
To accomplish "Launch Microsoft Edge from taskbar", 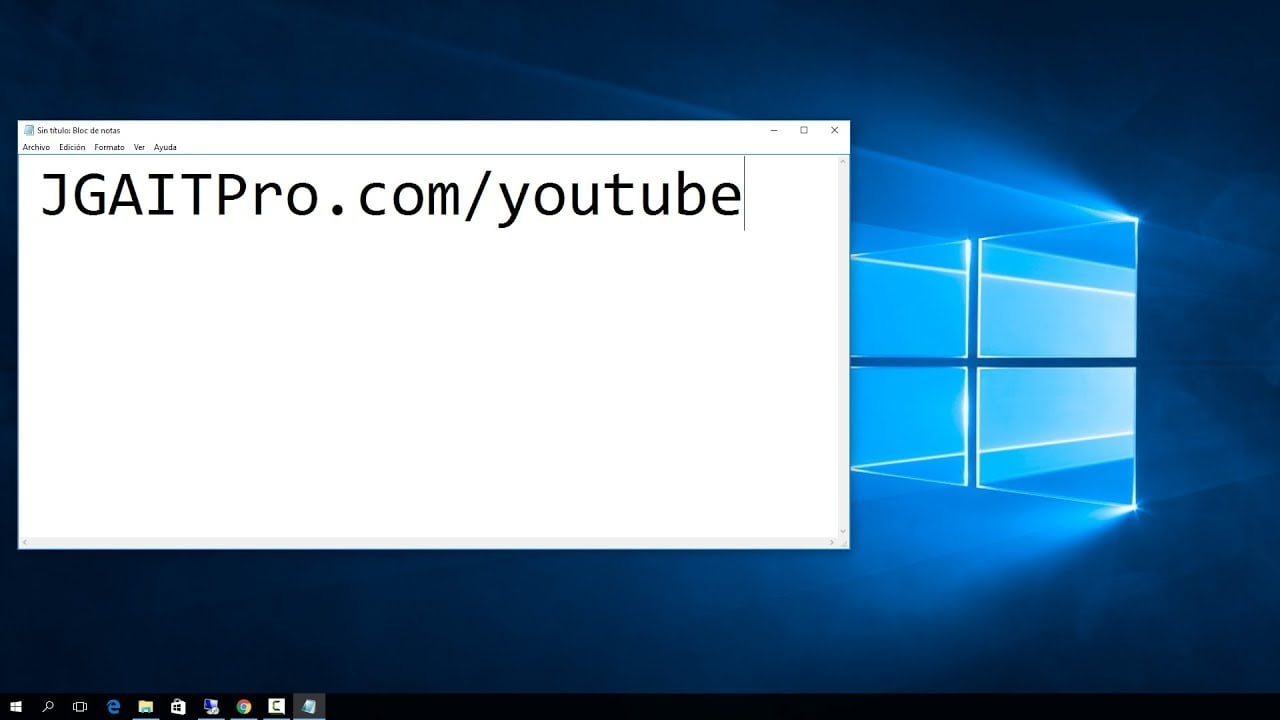I will pos(113,707).
